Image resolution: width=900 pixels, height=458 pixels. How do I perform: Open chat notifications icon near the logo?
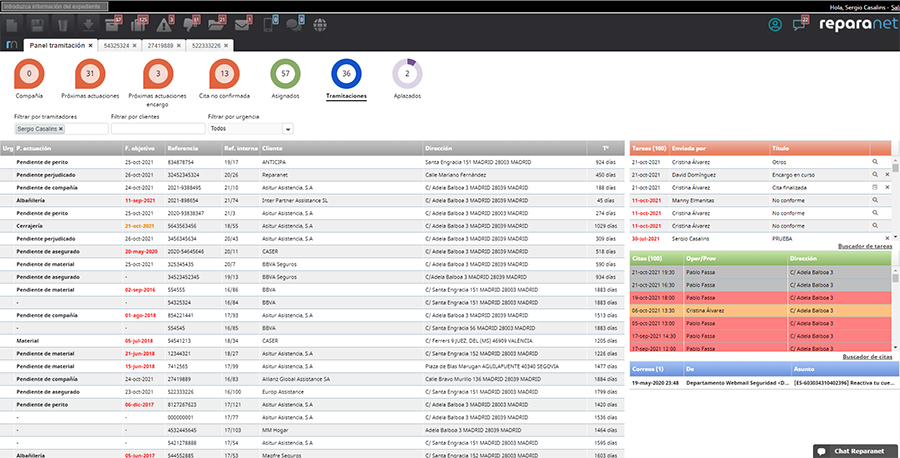pos(800,24)
